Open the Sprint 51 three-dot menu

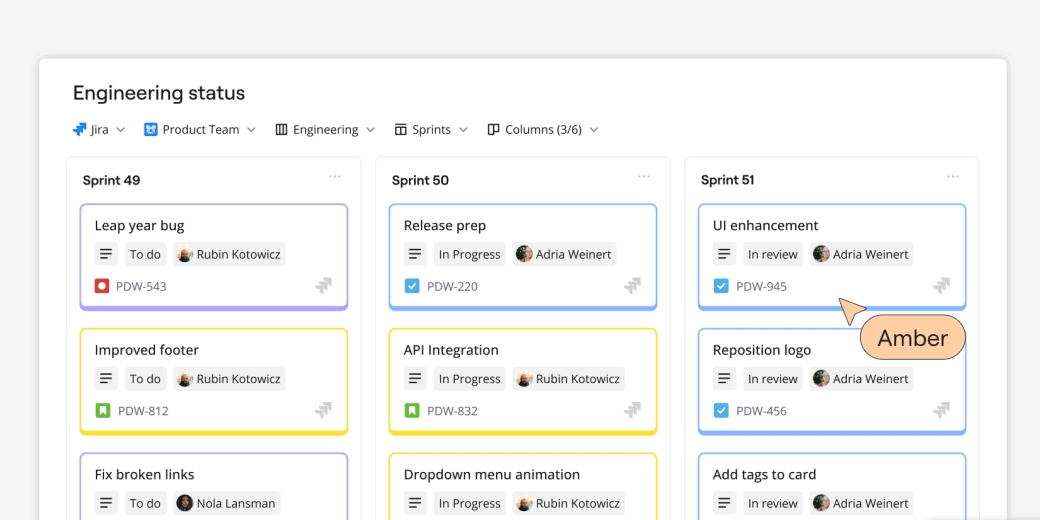tap(953, 177)
